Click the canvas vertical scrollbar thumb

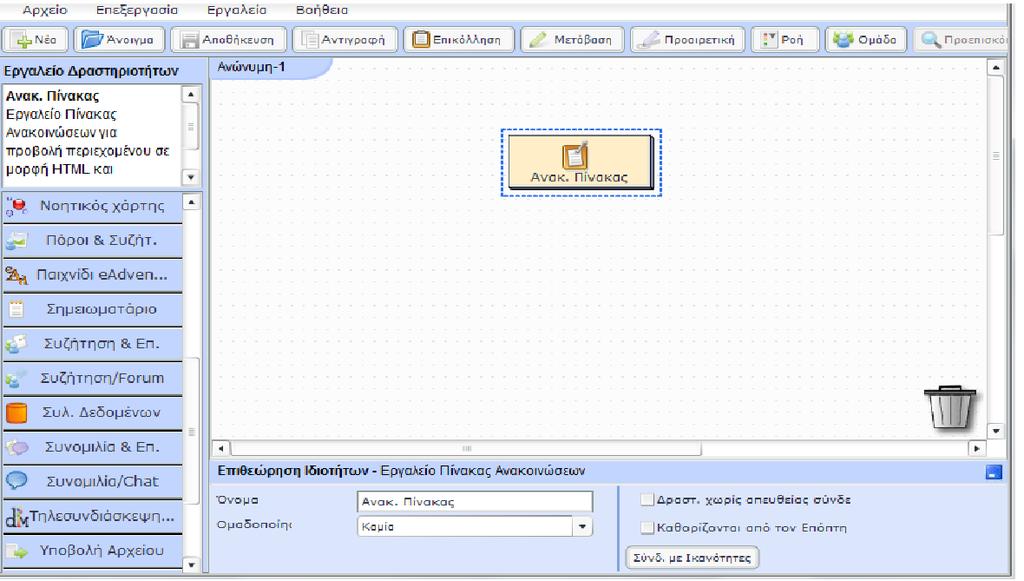[x=996, y=156]
